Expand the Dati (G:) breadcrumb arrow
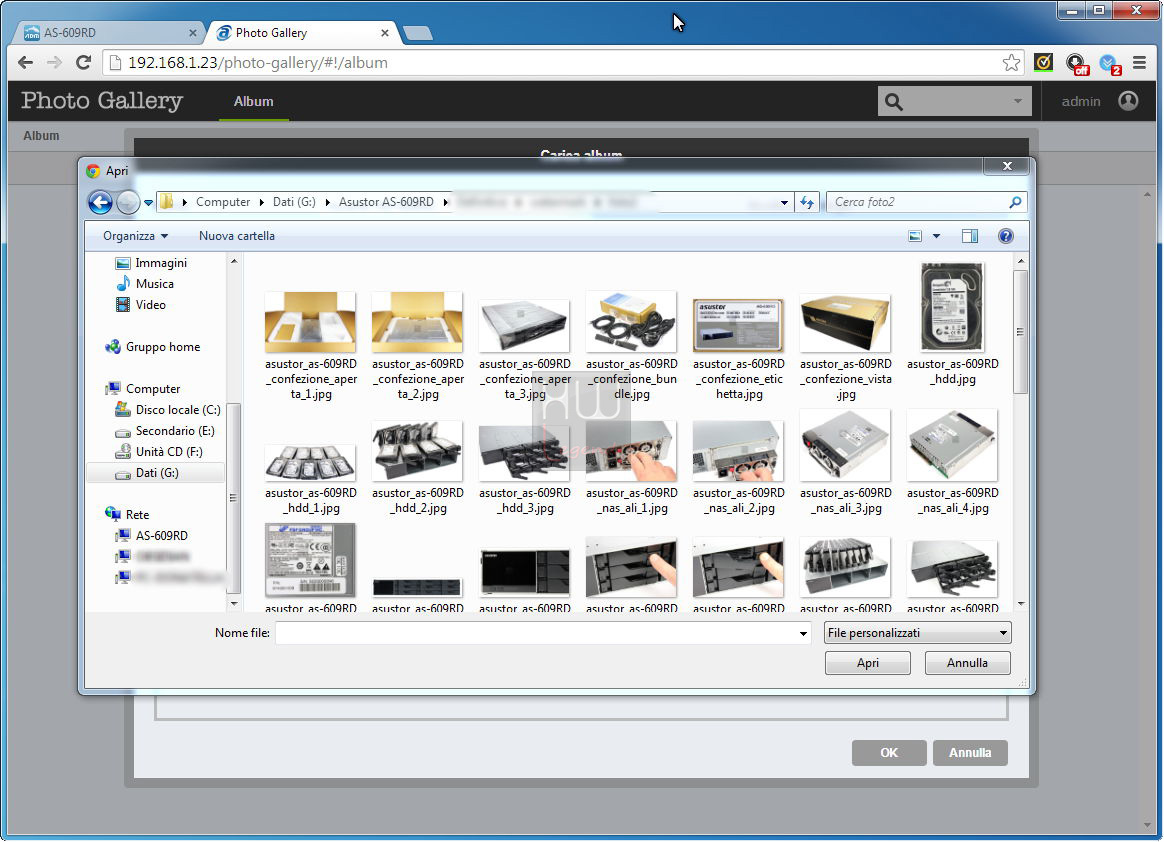Viewport: 1164px width, 842px height. [x=327, y=202]
